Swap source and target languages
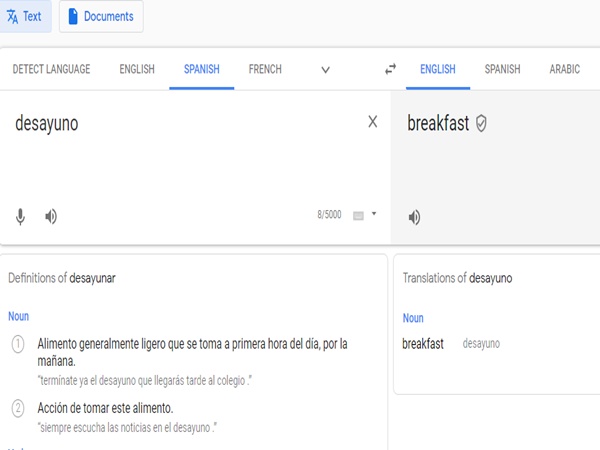Viewport: 600px width, 450px height. point(391,69)
